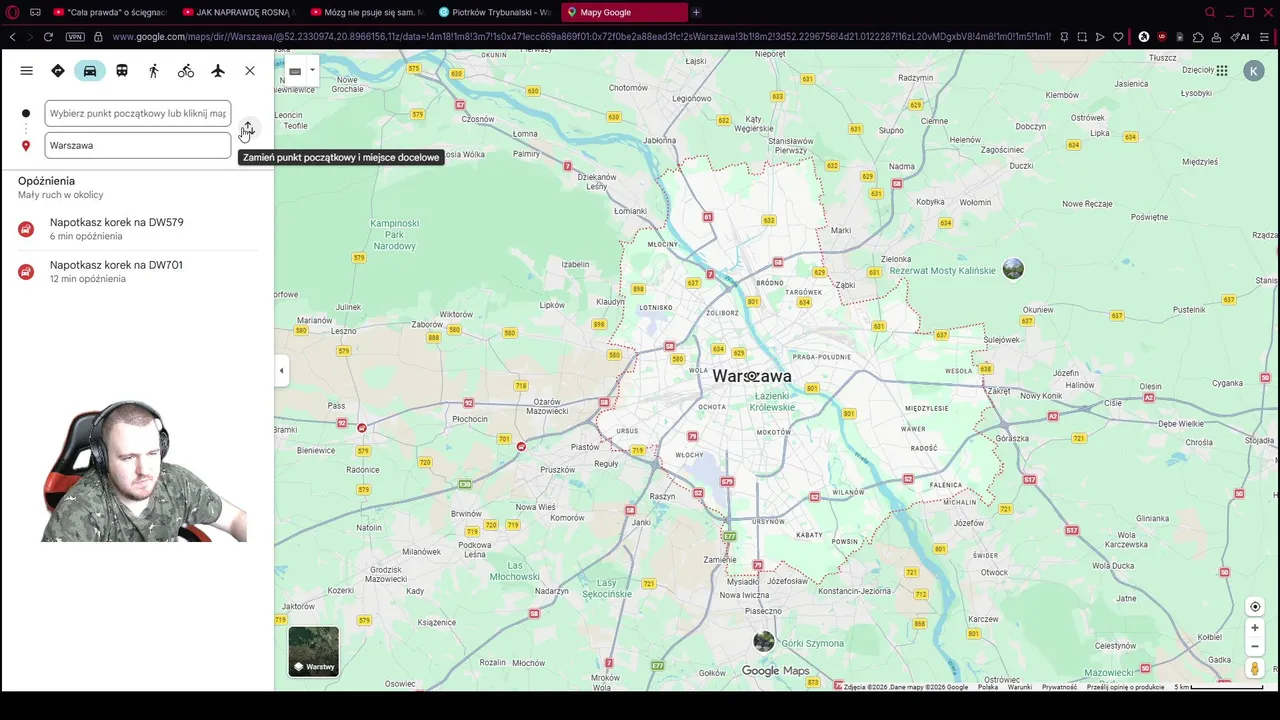Screen dimensions: 1280x720
Task: Close the directions panel X
Action: [250, 71]
